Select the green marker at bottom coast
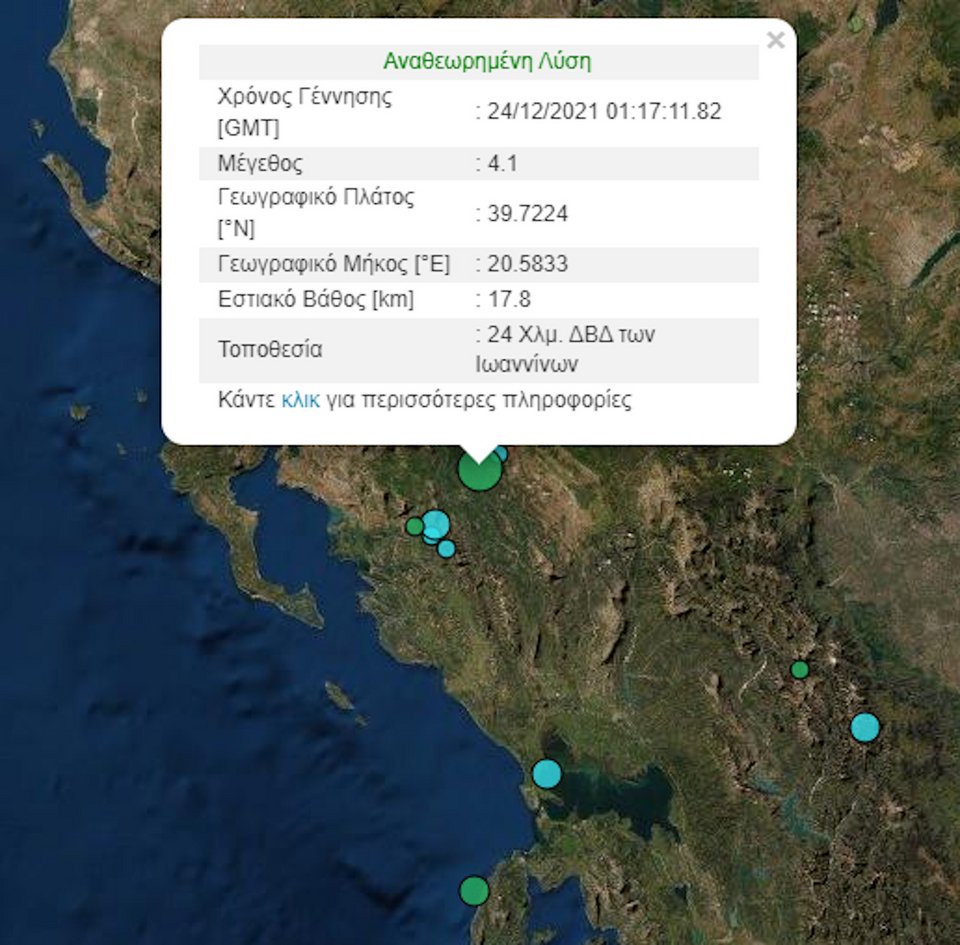The height and width of the screenshot is (945, 960). point(474,891)
